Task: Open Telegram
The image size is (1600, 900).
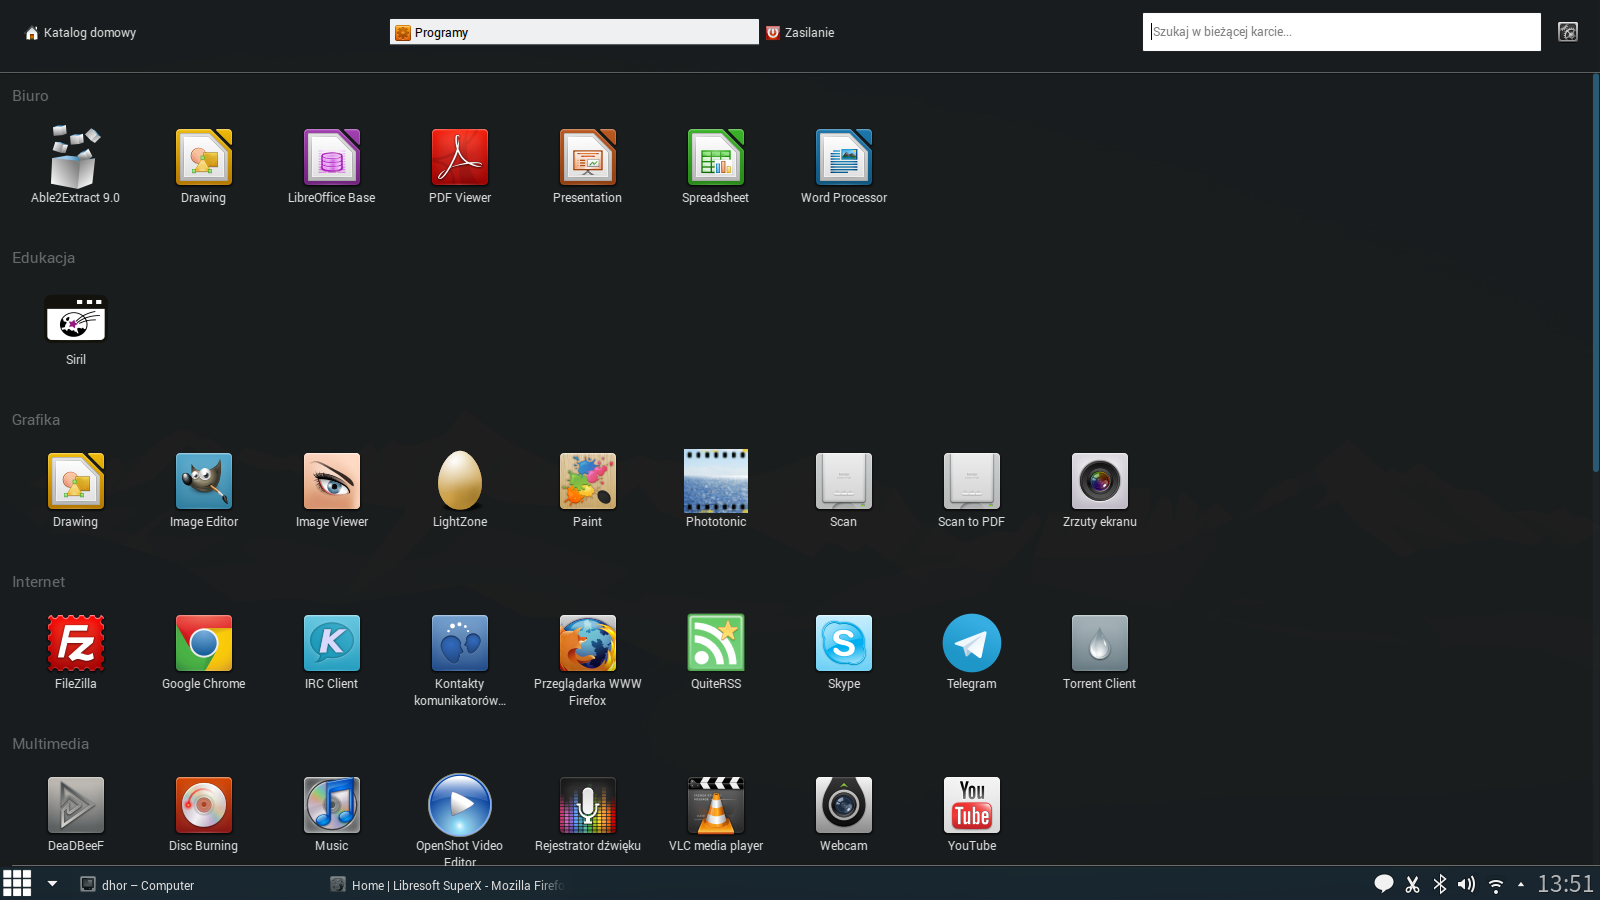Action: [971, 652]
